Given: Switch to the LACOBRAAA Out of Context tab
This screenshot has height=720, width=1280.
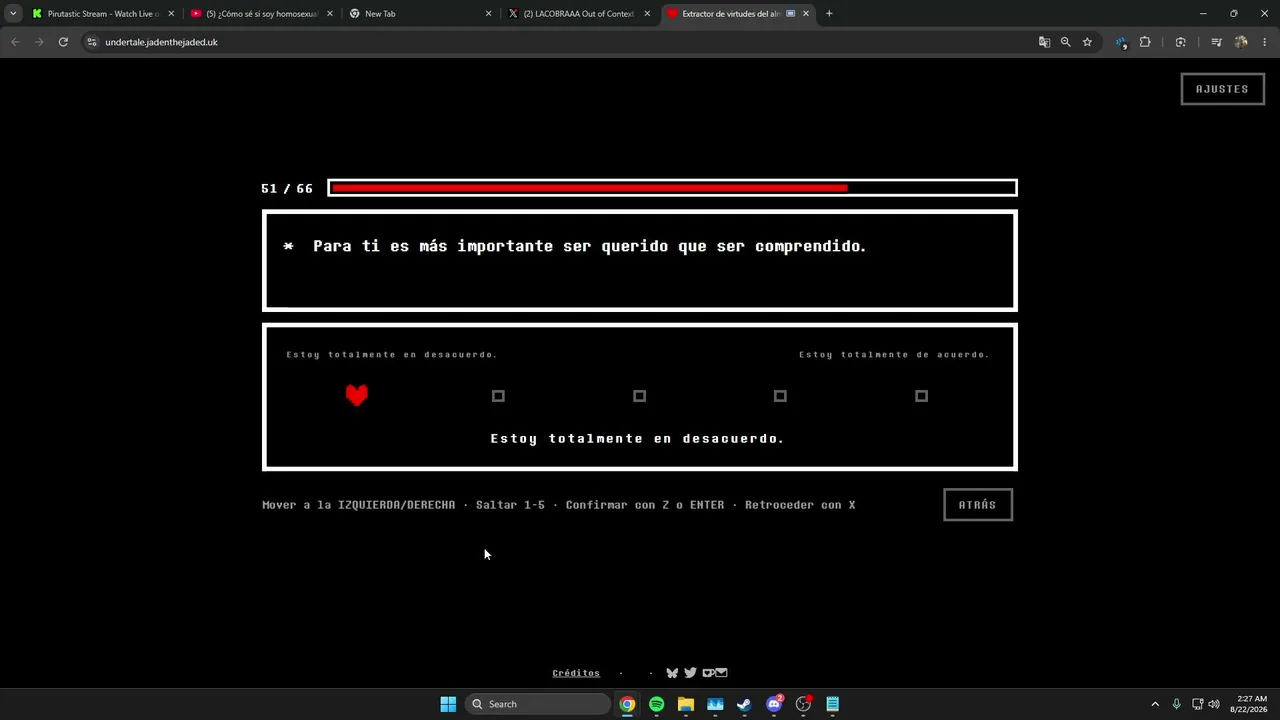Looking at the screenshot, I should point(578,14).
